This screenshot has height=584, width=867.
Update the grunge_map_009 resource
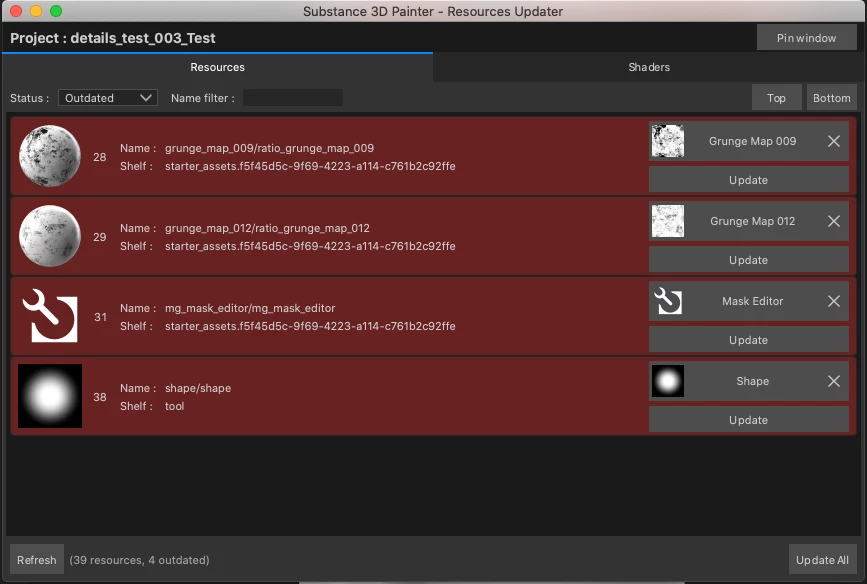coord(748,180)
